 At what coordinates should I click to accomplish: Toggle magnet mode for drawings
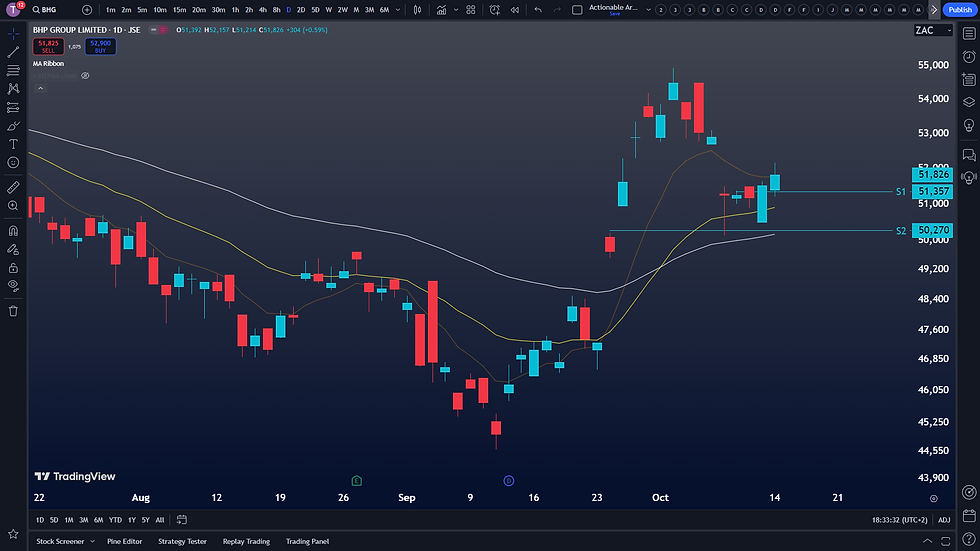pos(13,231)
